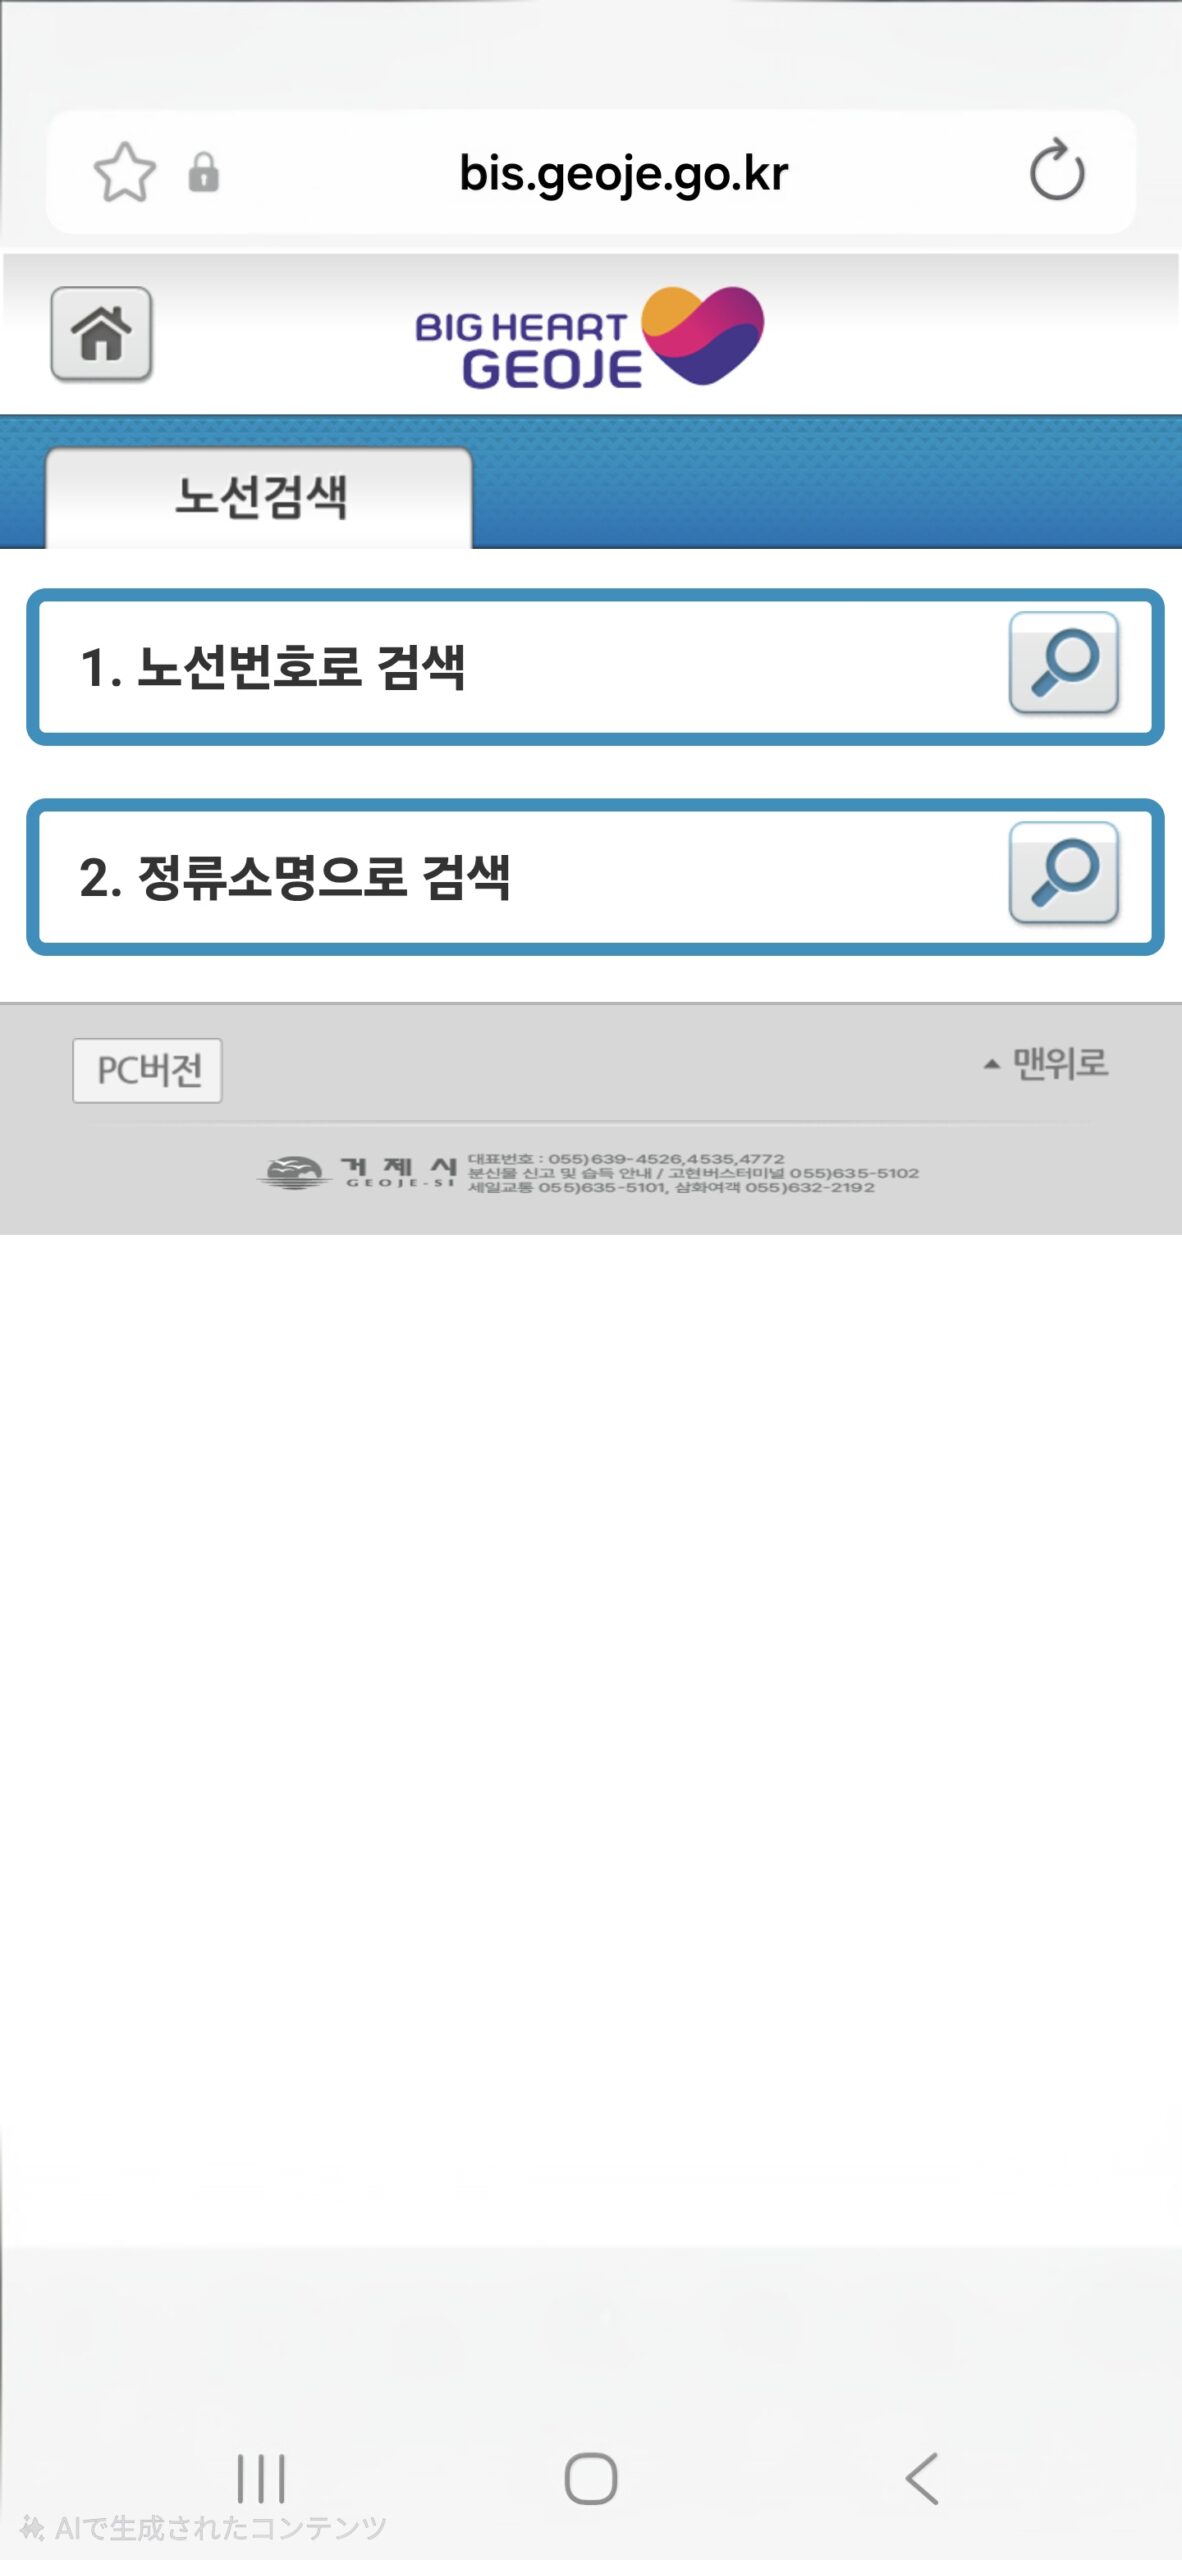
Task: Open 1. 노선번호로 검색 option
Action: [595, 667]
